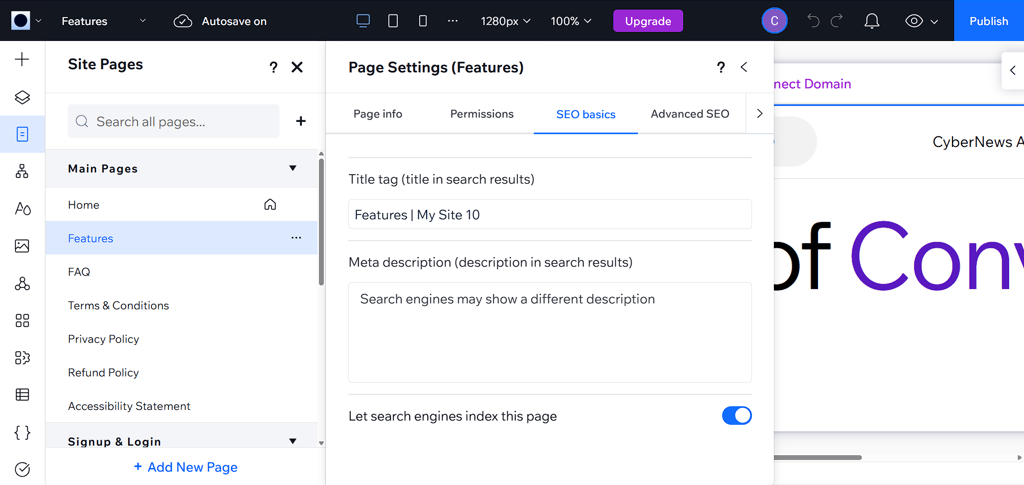This screenshot has width=1024, height=485.
Task: Open the Refund Policy page
Action: 182,373
